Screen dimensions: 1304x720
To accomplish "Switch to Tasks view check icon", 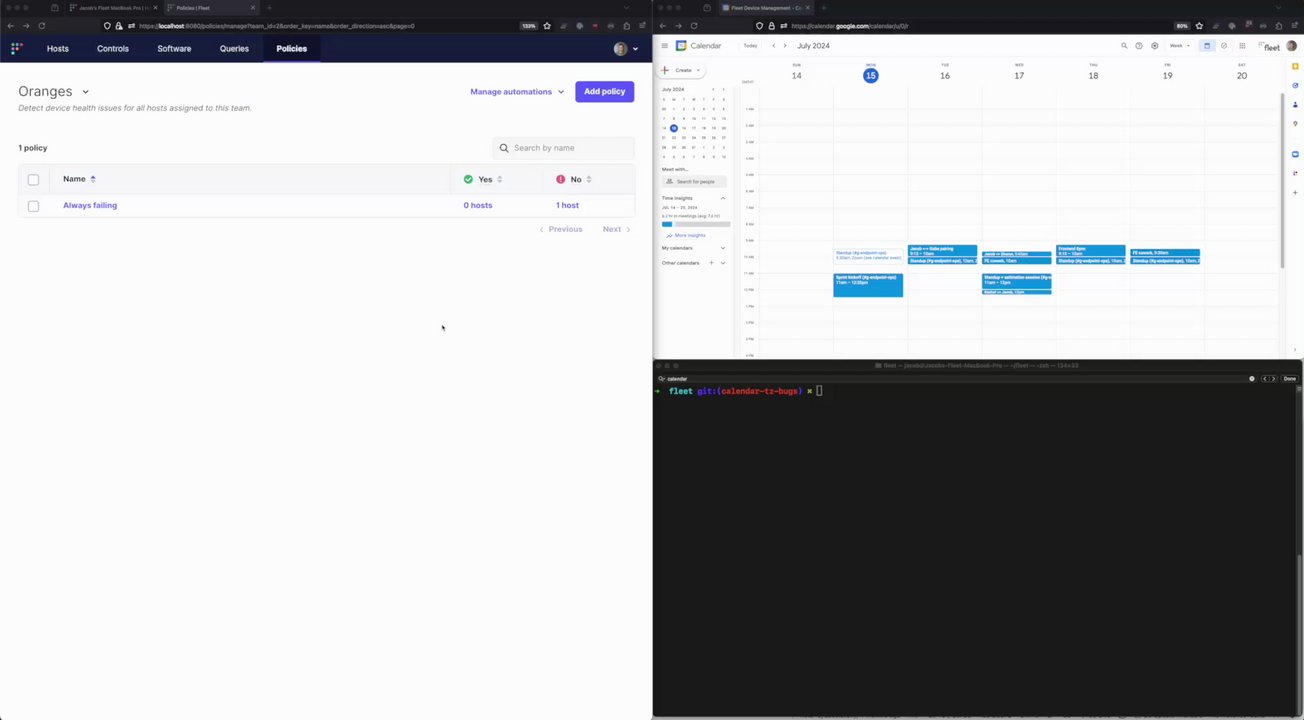I will tap(1223, 46).
